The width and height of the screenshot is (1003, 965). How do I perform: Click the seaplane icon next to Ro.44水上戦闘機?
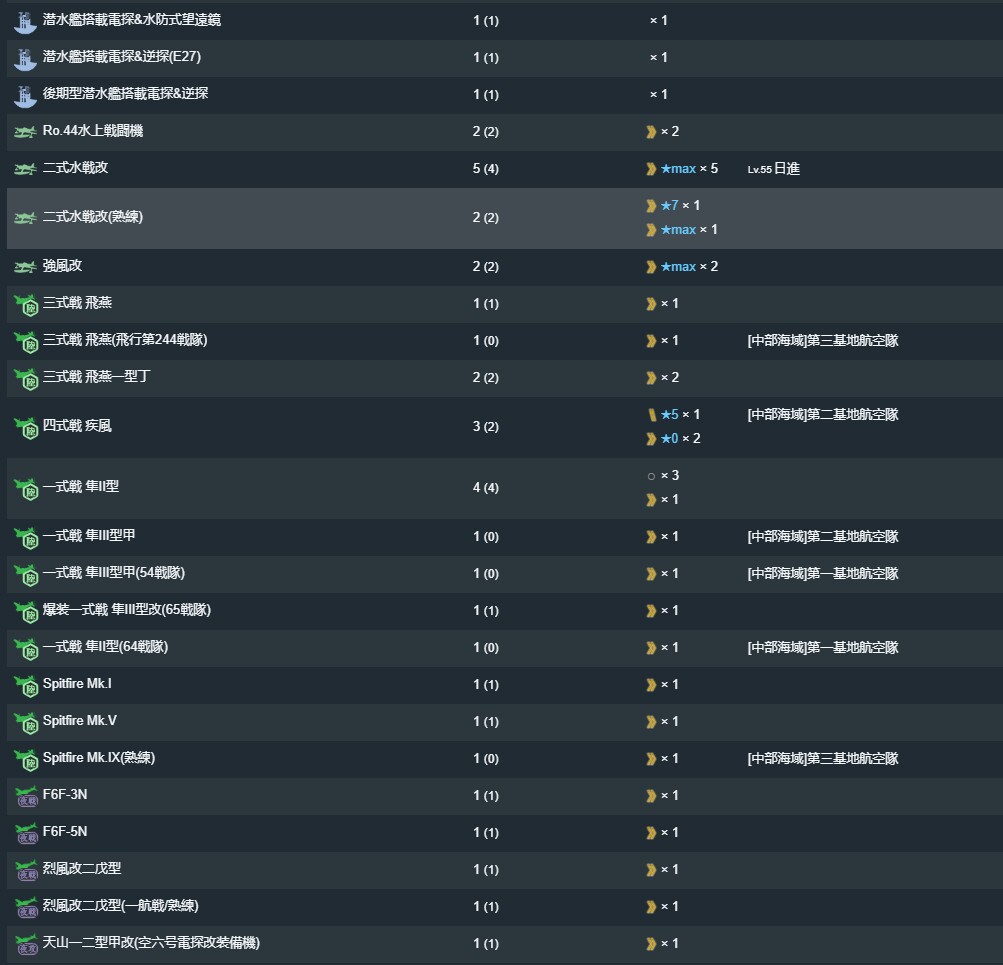pos(25,132)
